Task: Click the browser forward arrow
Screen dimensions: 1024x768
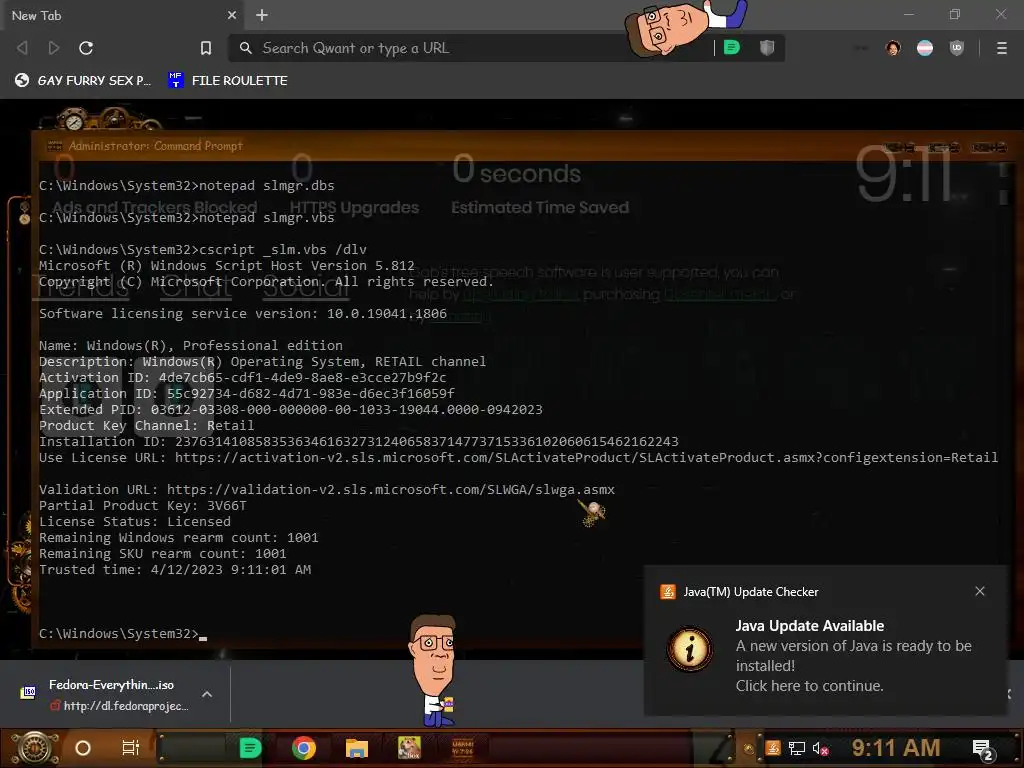Action: tap(54, 48)
